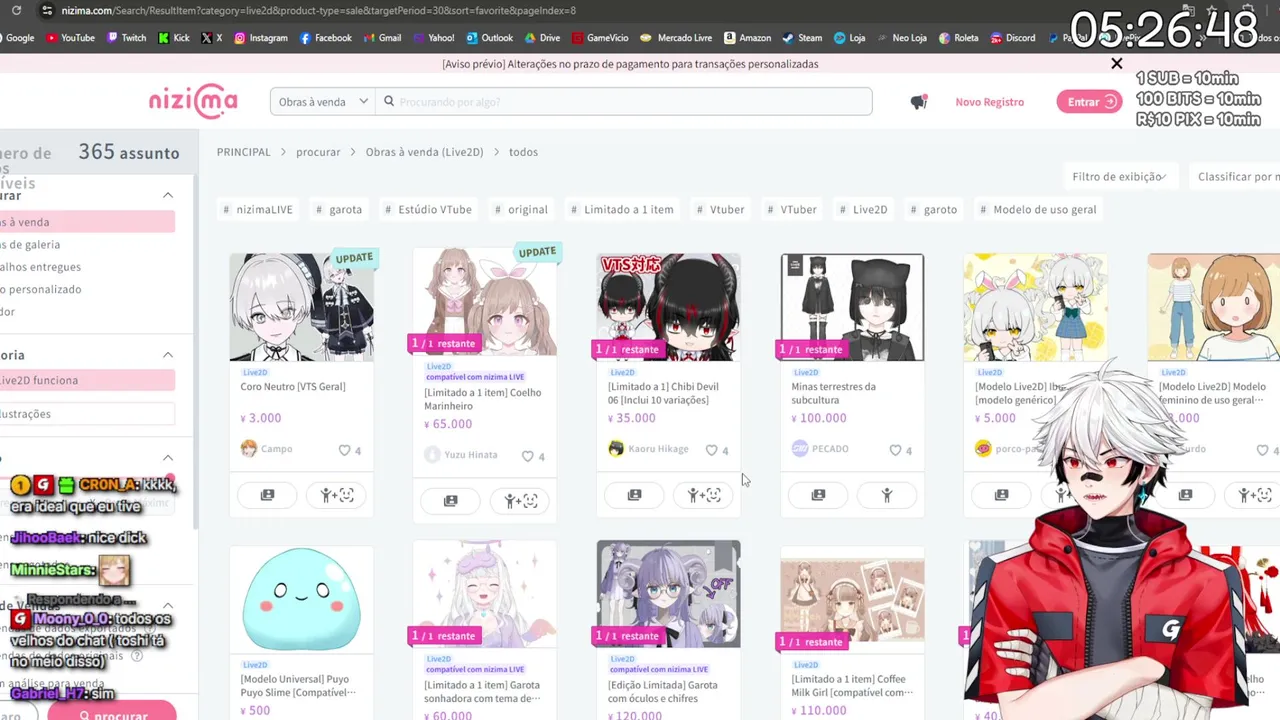Open the Kick bookmark
The width and height of the screenshot is (1280, 720).
[x=172, y=38]
